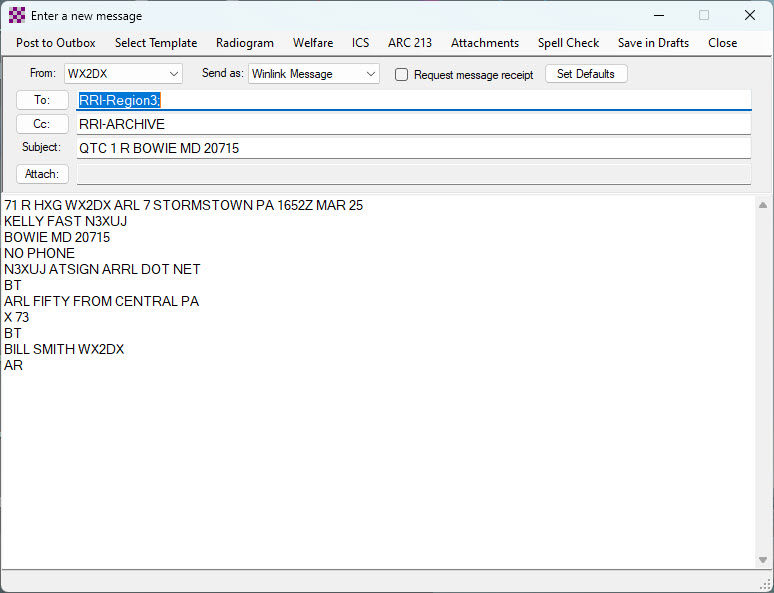This screenshot has height=593, width=774.
Task: Click Save in Drafts
Action: pyautogui.click(x=653, y=43)
